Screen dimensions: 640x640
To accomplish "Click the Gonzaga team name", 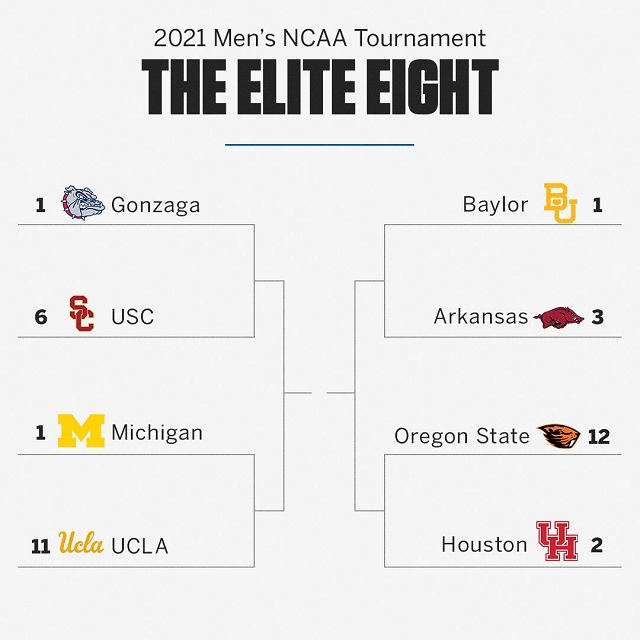I will 156,205.
